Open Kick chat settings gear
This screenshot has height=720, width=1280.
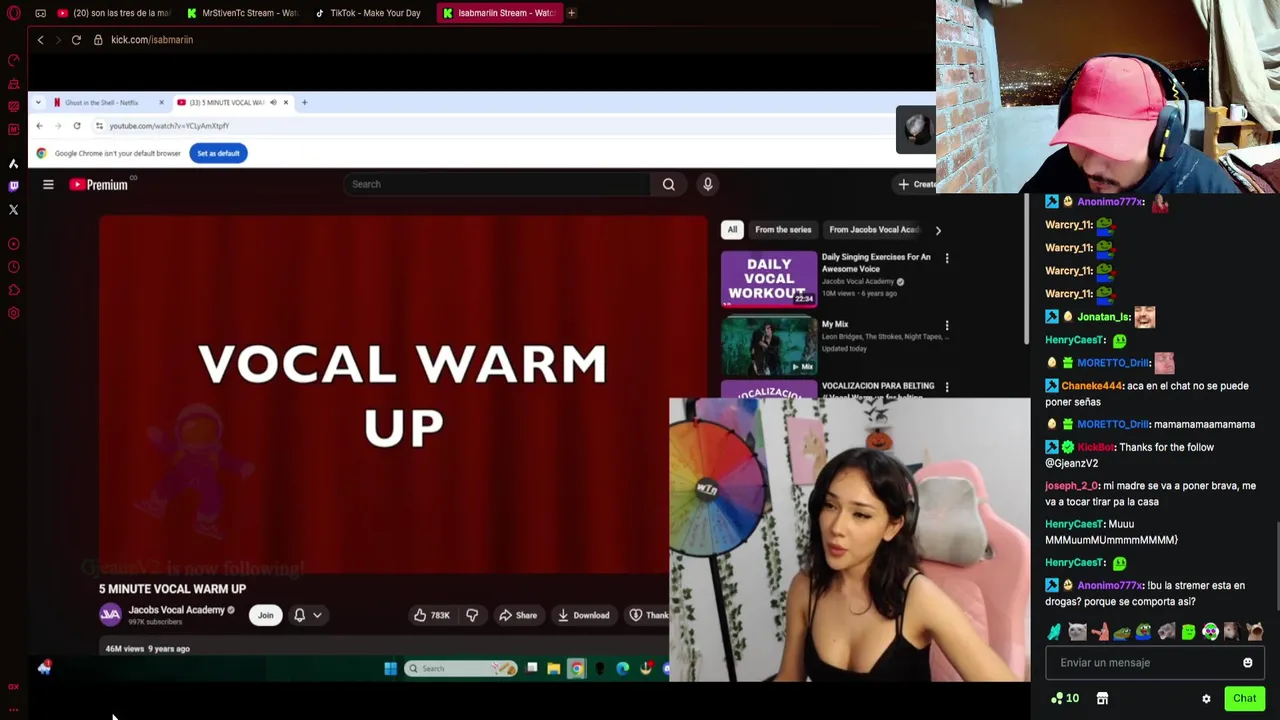[x=1206, y=699]
